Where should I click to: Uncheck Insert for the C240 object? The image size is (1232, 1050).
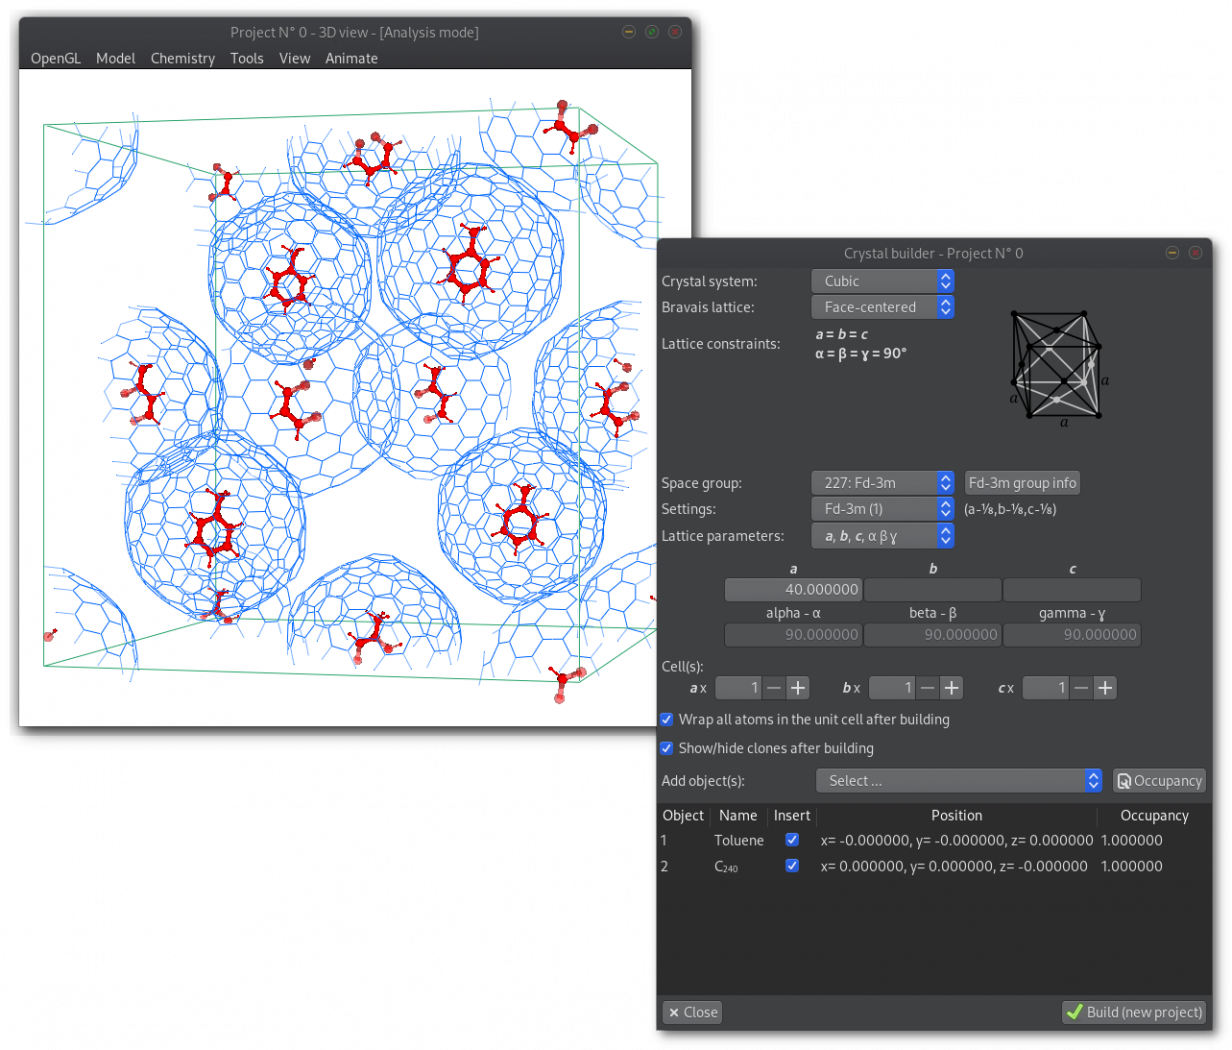pos(792,866)
